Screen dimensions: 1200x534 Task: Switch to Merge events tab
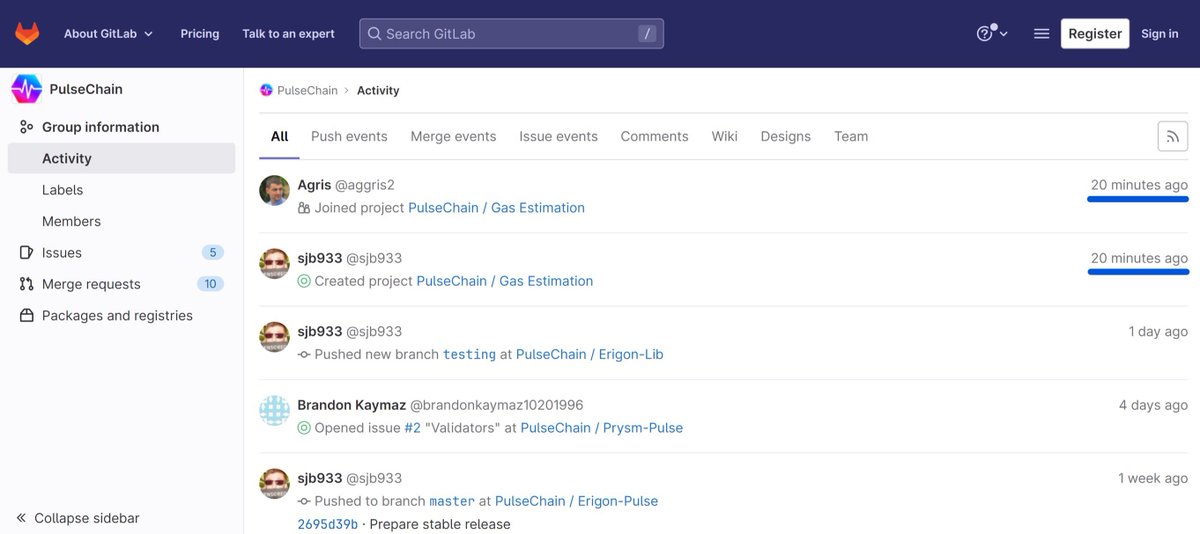[453, 136]
